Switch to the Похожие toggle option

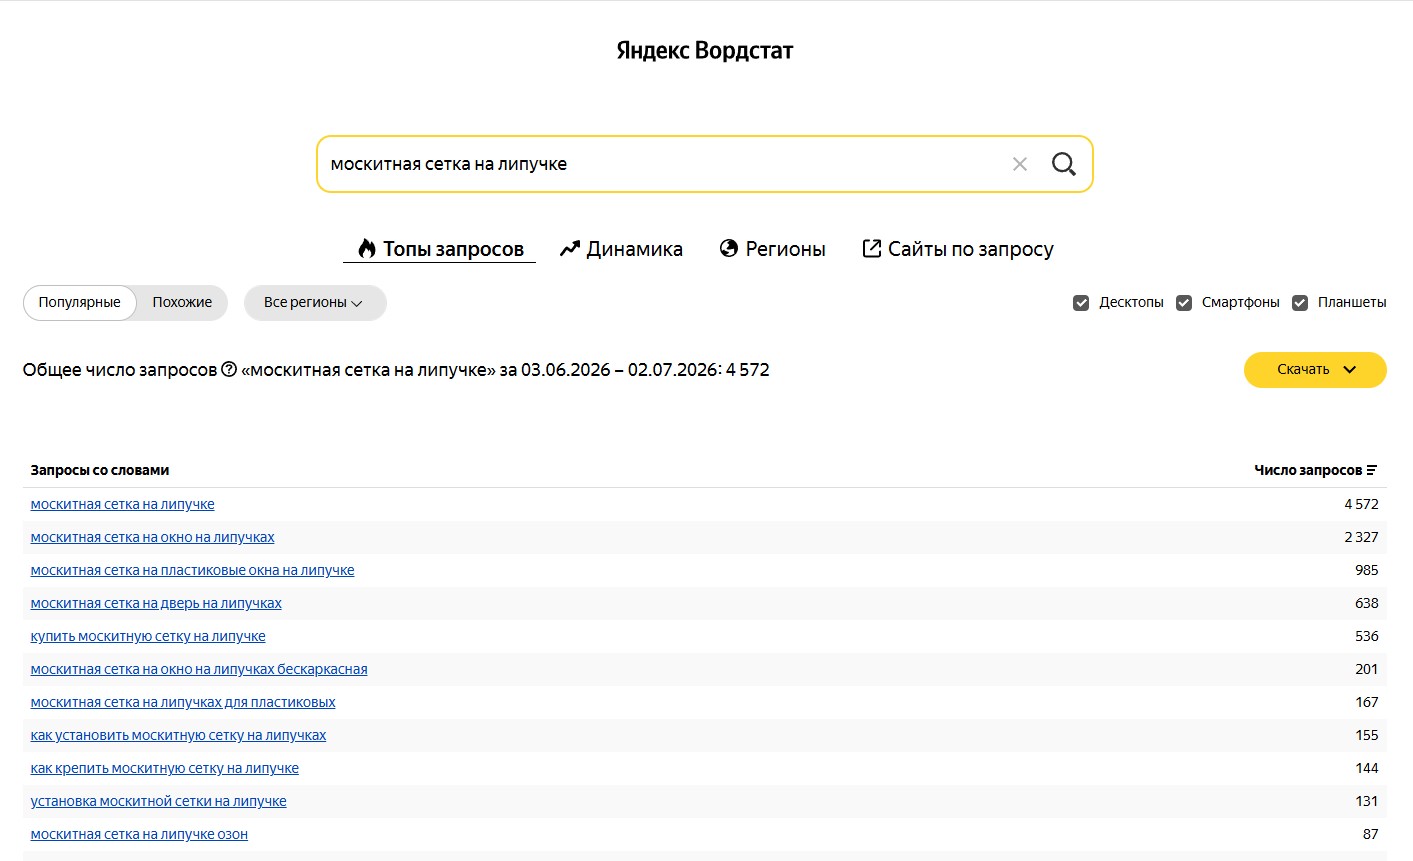pyautogui.click(x=182, y=303)
